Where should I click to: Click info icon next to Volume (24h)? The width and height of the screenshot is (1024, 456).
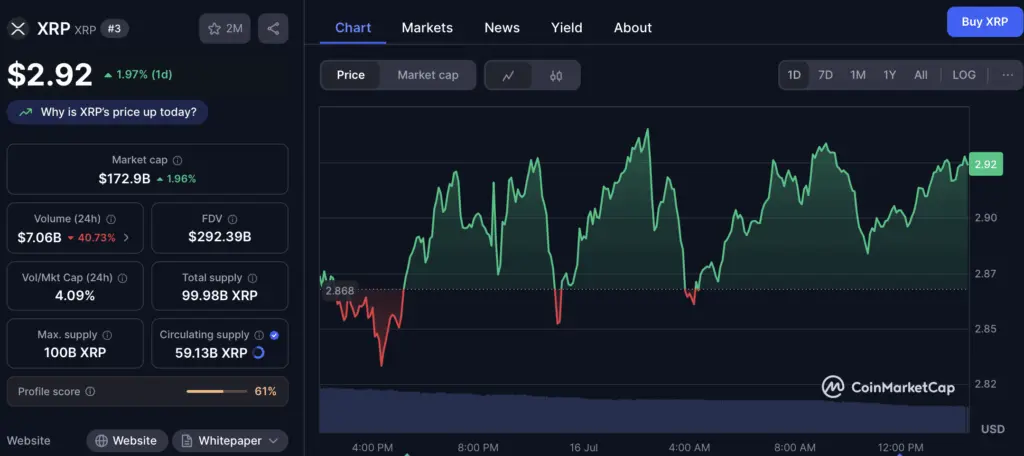click(111, 220)
